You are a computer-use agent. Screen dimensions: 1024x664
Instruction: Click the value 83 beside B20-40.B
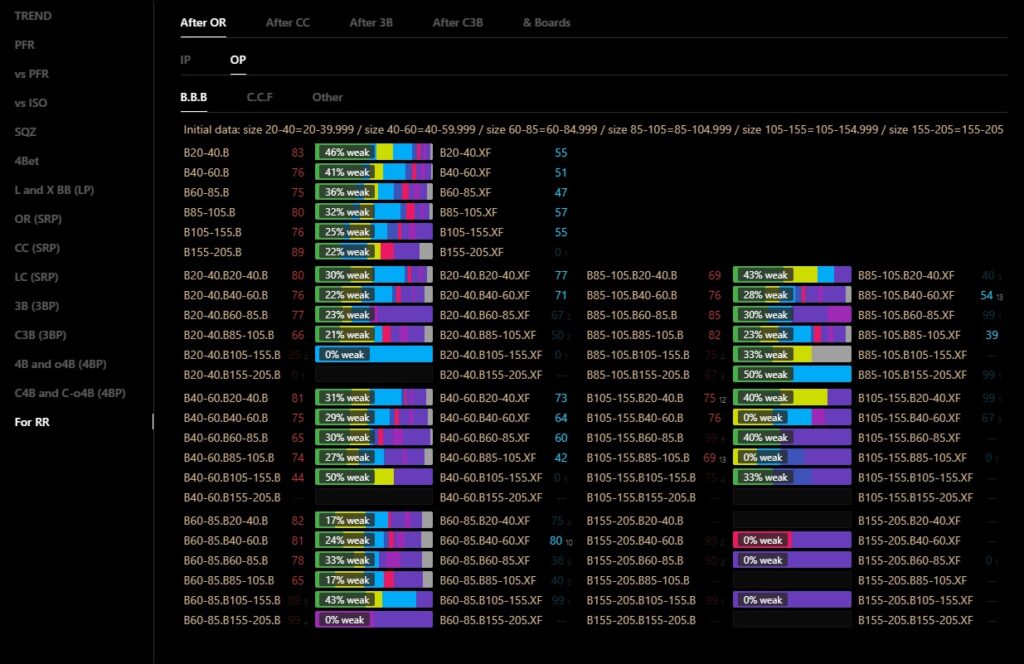click(297, 153)
